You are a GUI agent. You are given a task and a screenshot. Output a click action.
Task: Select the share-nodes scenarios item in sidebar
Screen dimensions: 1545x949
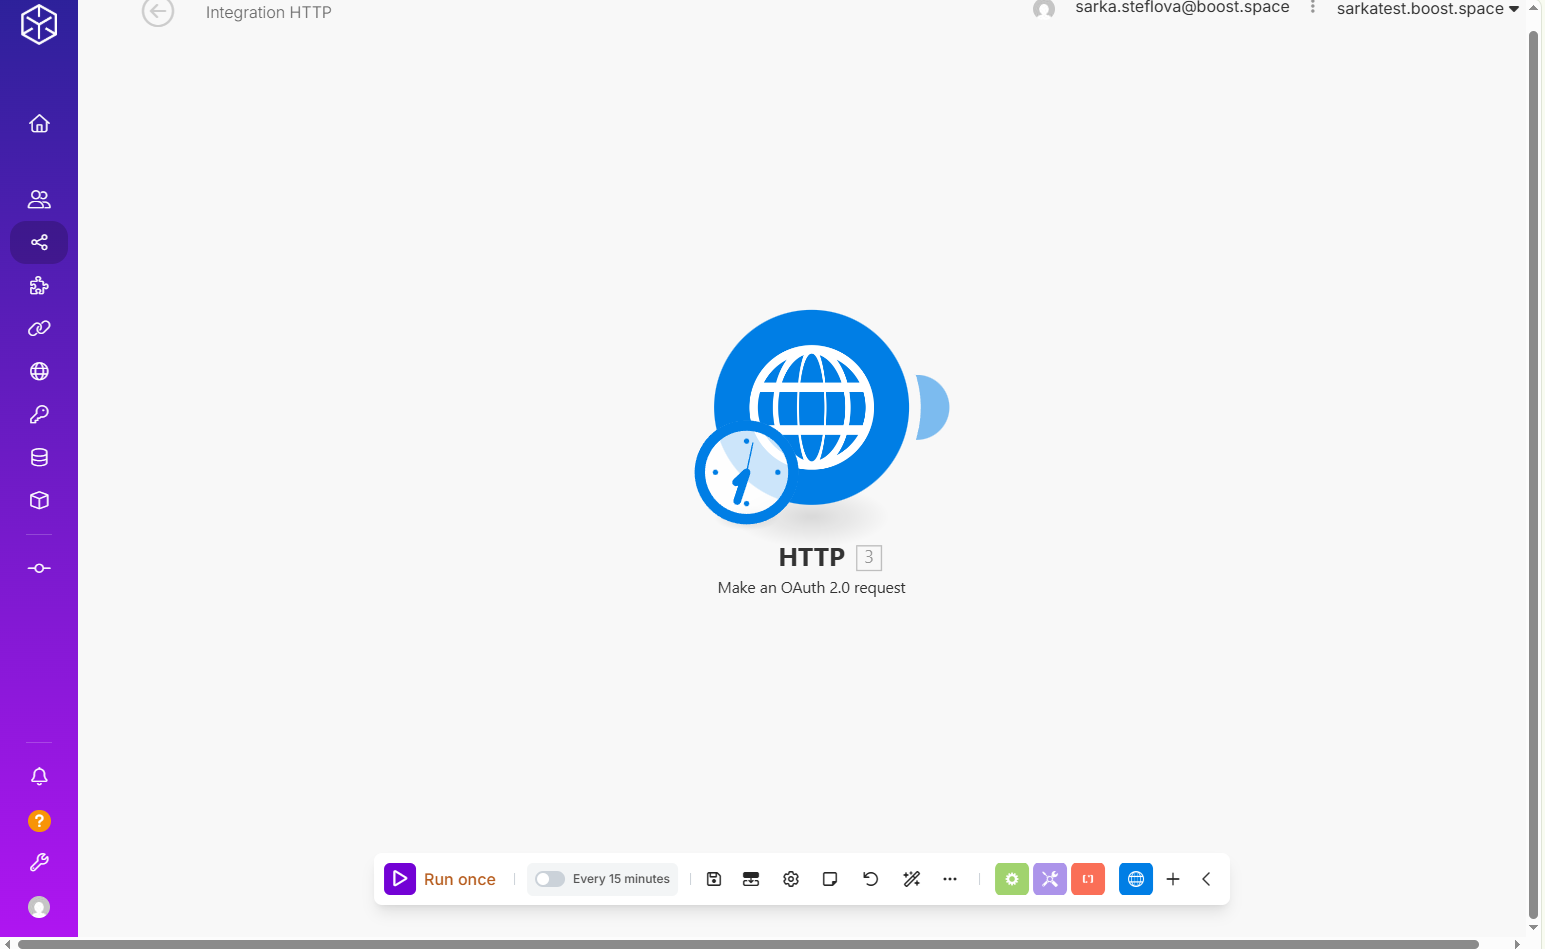pos(39,242)
